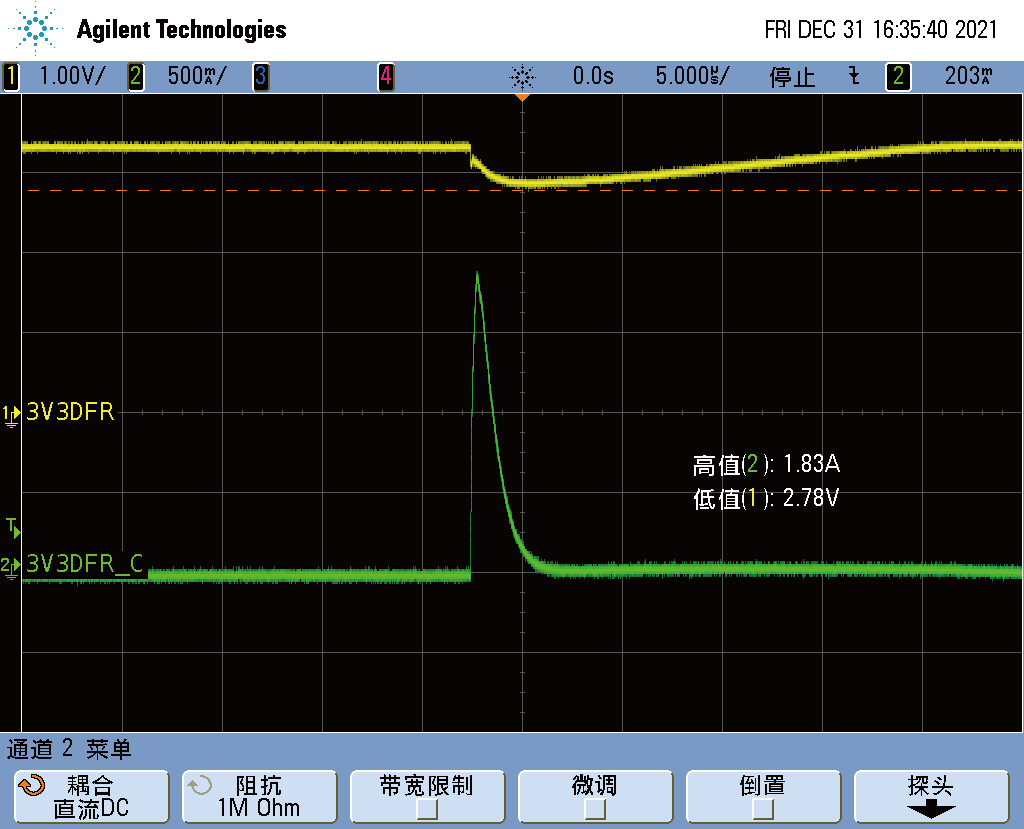The image size is (1024, 829).
Task: Click the 3V3DFR channel 1 label
Action: [x=70, y=412]
